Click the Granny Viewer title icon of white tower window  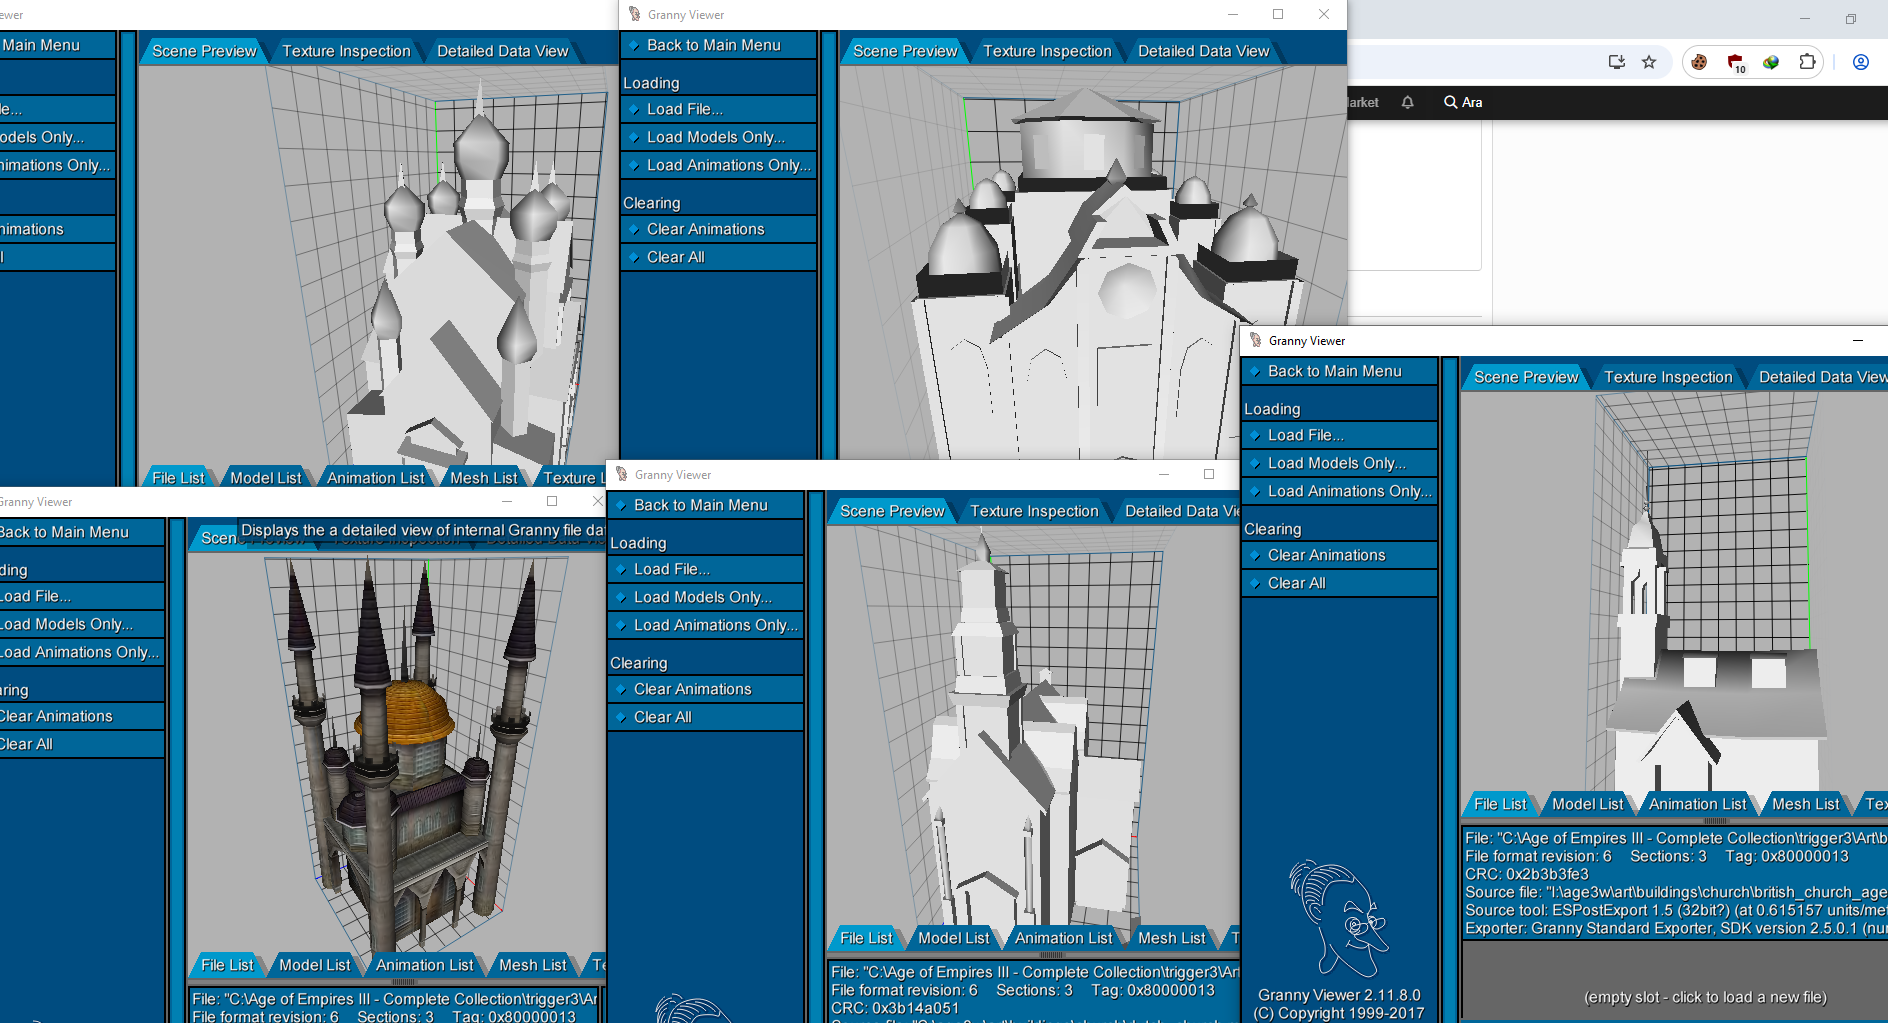[x=621, y=474]
